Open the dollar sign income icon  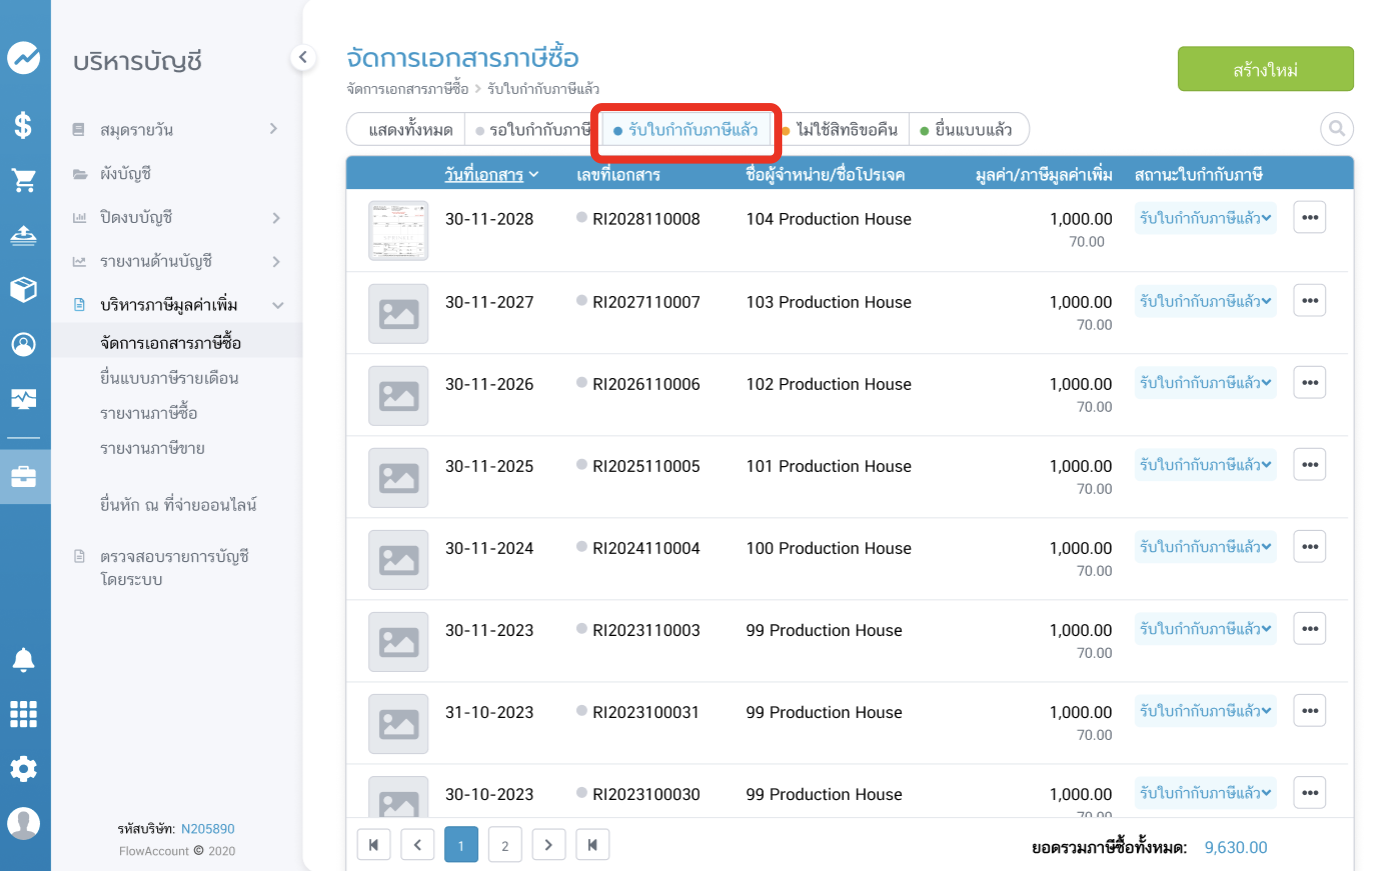click(24, 125)
